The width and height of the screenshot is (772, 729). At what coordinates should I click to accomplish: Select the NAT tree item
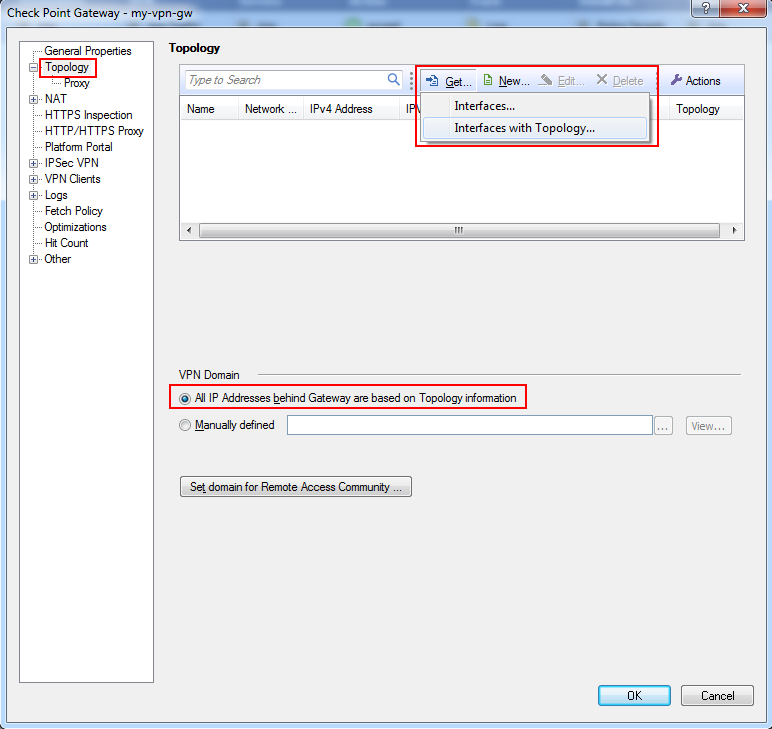click(56, 99)
